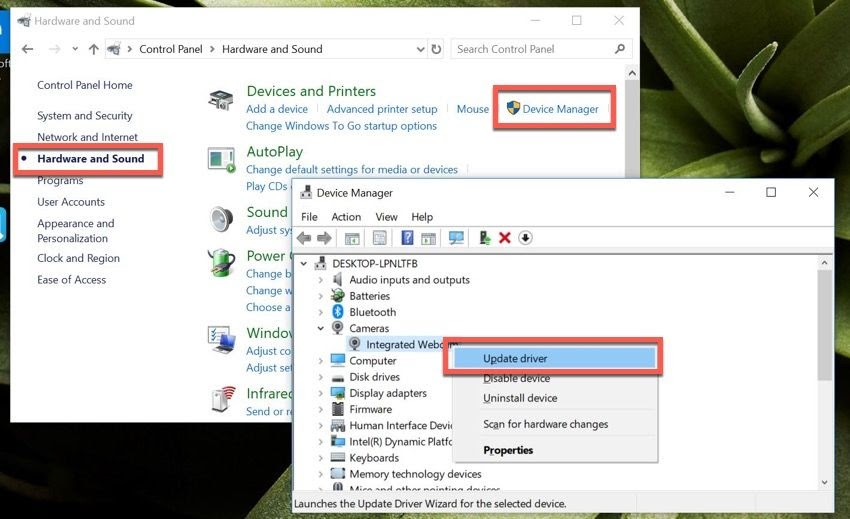The height and width of the screenshot is (519, 850).
Task: Click the Device Manager vertical scrollbar thumb
Action: pyautogui.click(x=825, y=325)
